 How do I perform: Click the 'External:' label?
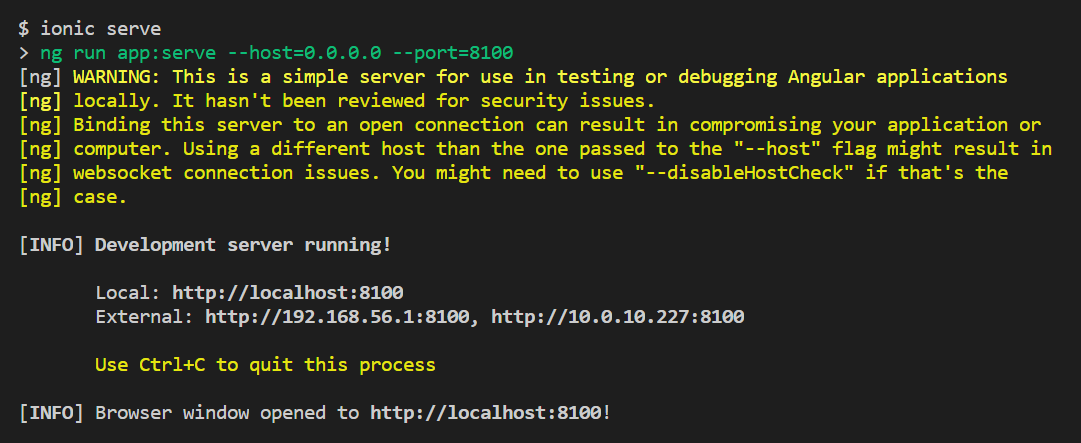[145, 316]
